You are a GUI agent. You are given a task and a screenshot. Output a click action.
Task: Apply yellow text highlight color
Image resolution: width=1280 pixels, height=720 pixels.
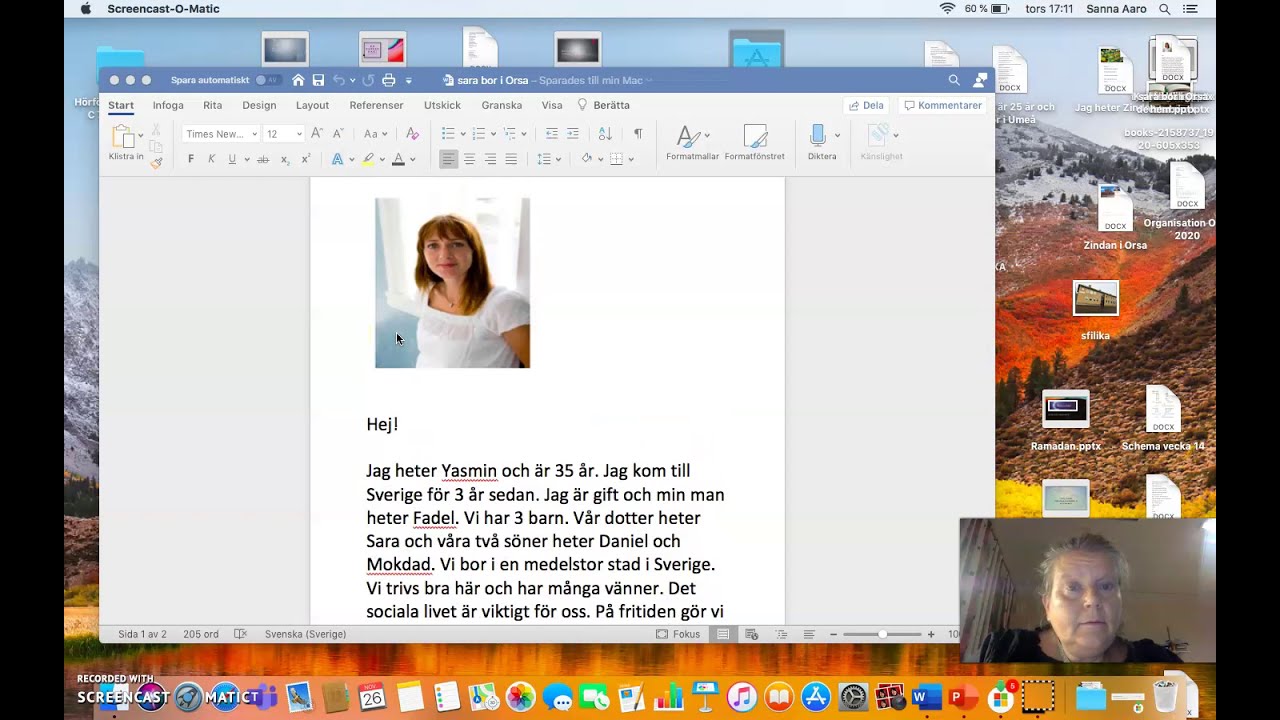(x=368, y=159)
